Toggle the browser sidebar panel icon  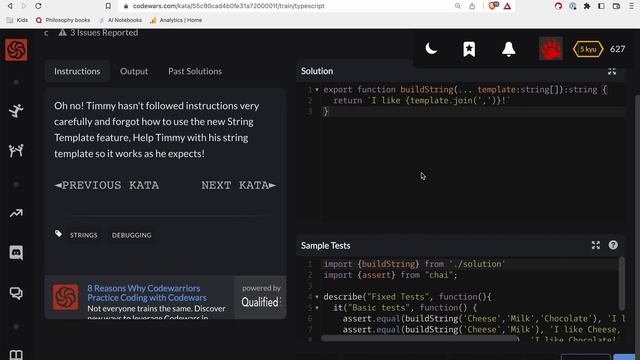[x=601, y=6]
